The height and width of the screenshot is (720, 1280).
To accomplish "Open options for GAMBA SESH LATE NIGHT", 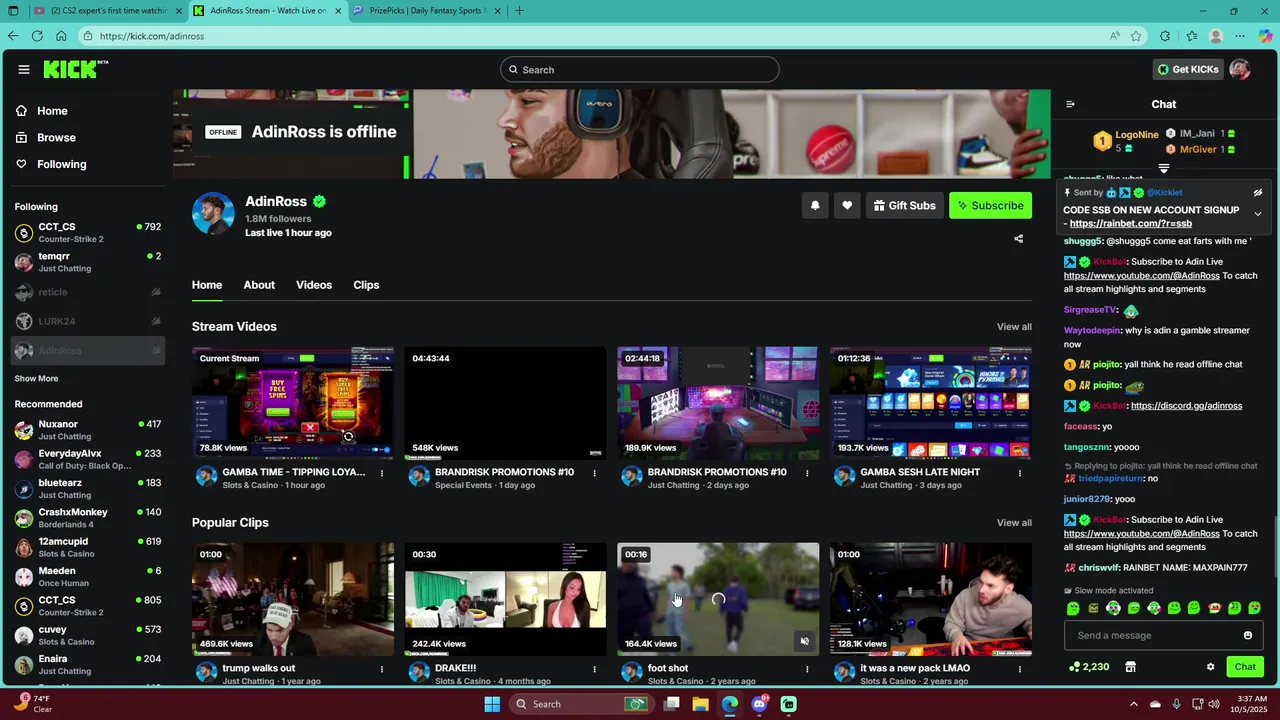I will [x=1020, y=473].
